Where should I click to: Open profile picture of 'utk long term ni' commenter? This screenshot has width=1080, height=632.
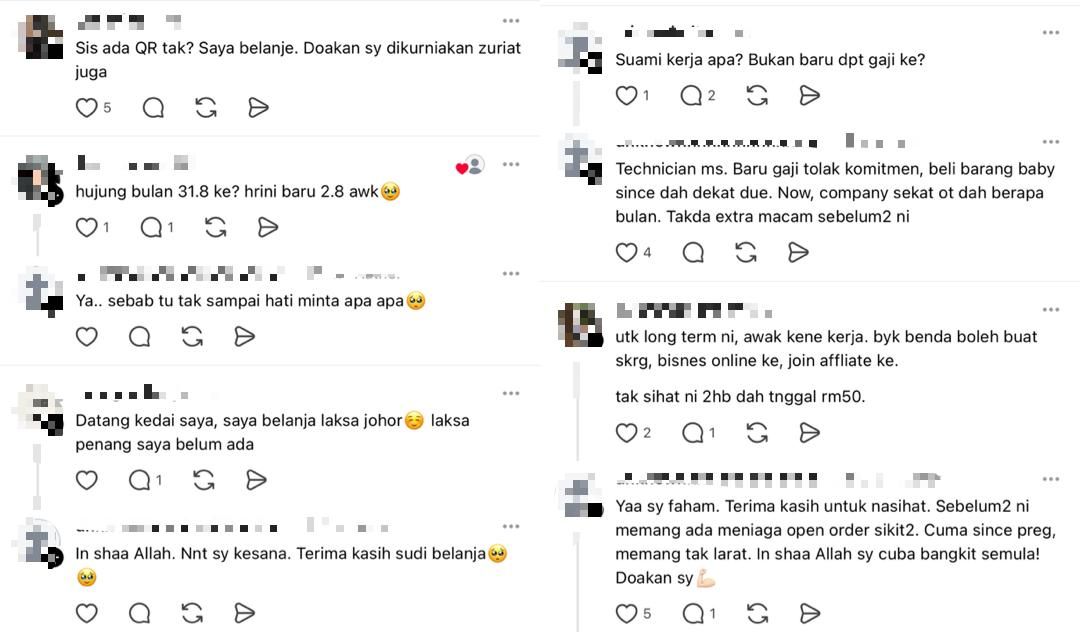[580, 325]
